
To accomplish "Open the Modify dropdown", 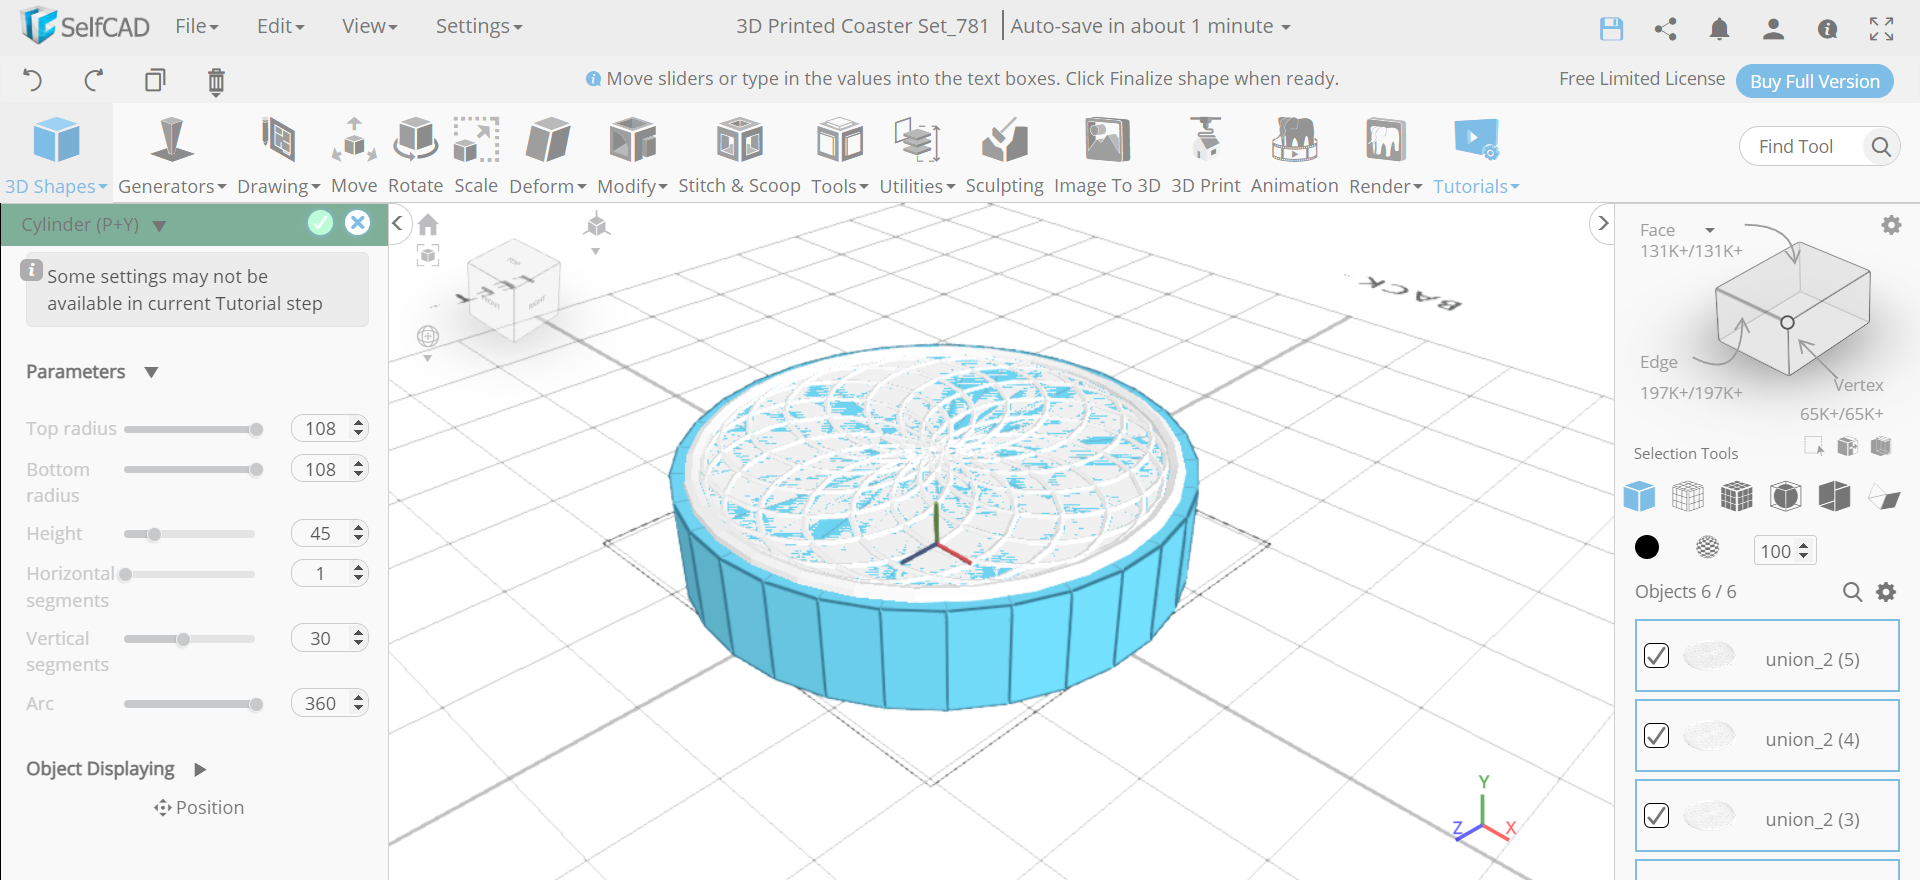I will tap(632, 156).
